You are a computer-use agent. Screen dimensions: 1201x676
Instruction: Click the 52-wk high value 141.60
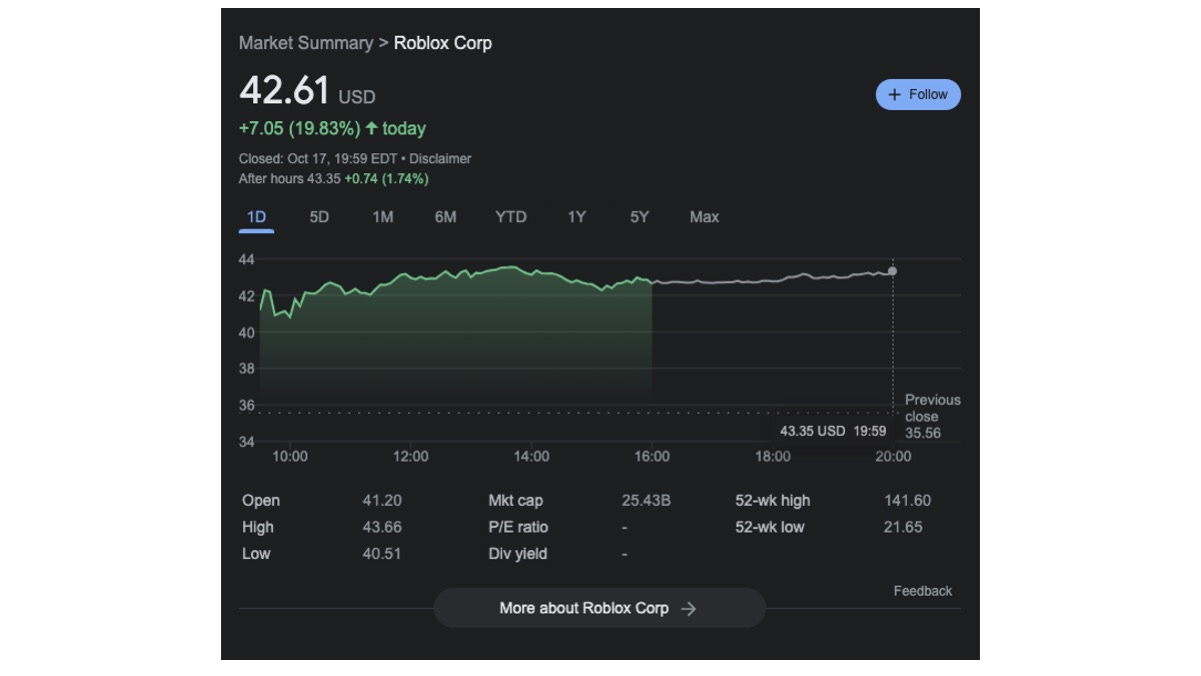click(x=907, y=500)
